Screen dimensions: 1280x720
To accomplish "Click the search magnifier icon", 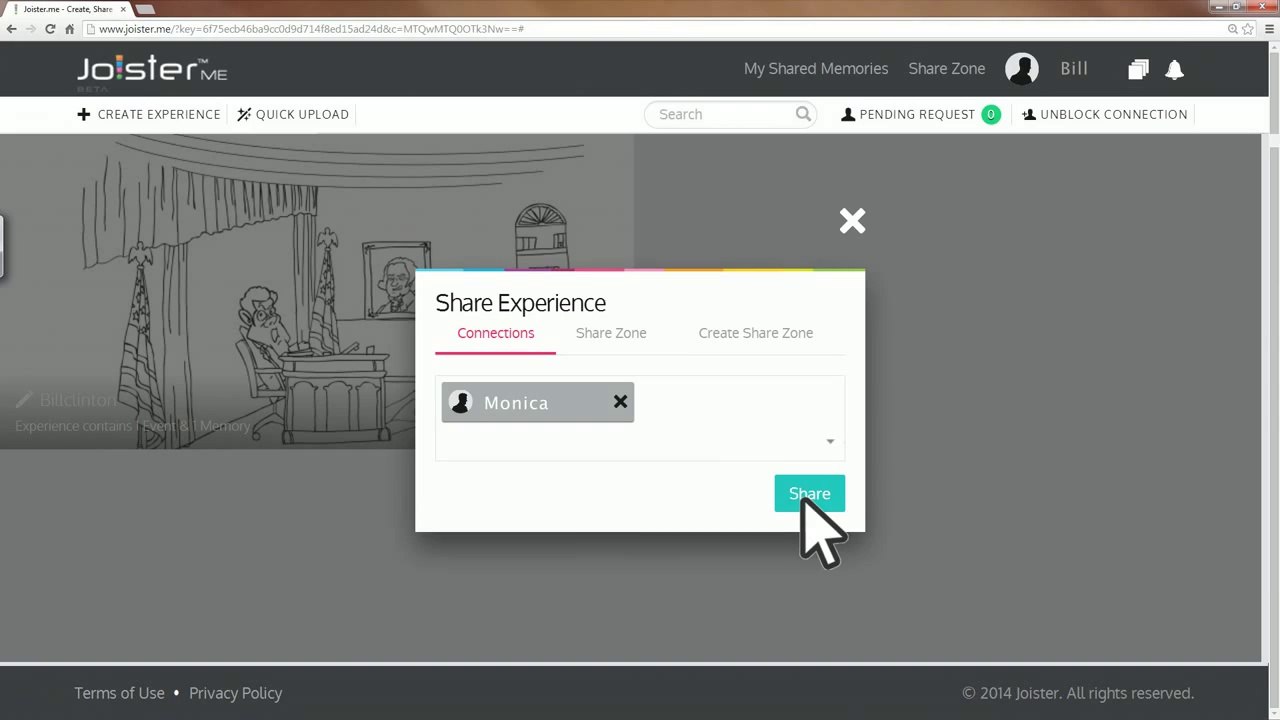I will [x=803, y=114].
